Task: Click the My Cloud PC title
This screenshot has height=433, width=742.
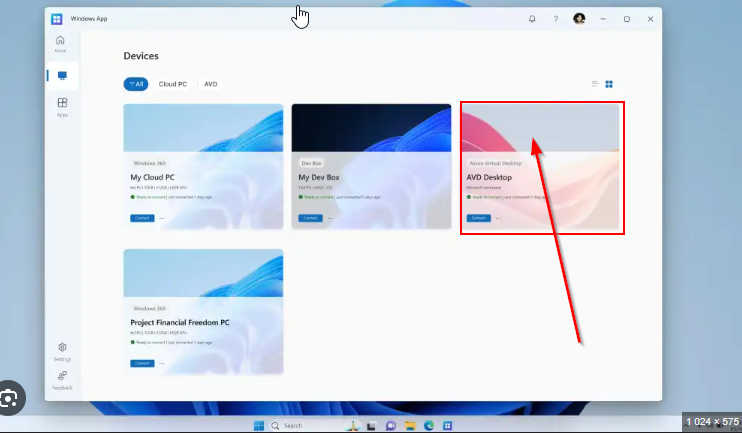Action: [x=152, y=177]
